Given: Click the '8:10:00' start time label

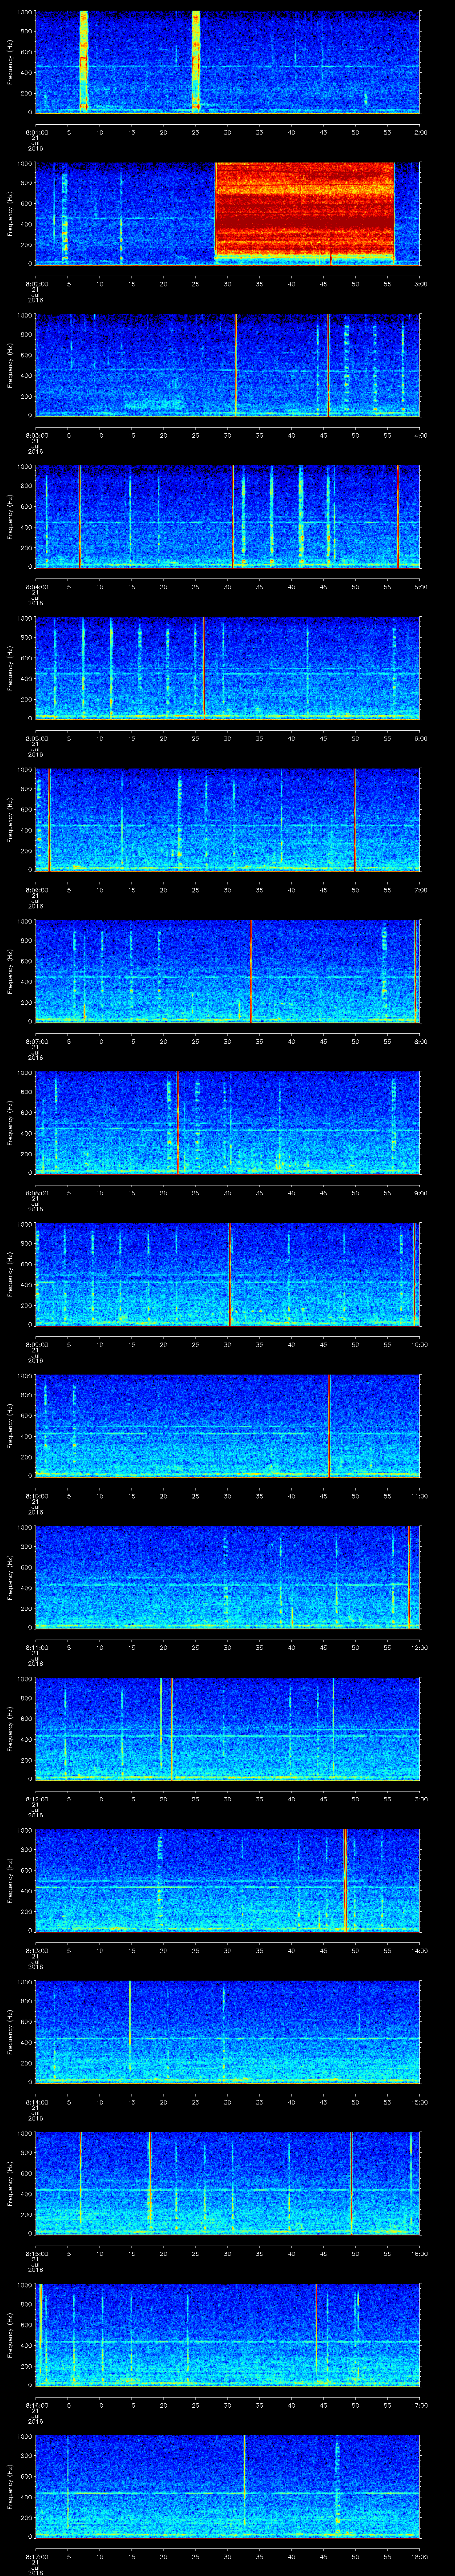Looking at the screenshot, I should click(36, 1495).
